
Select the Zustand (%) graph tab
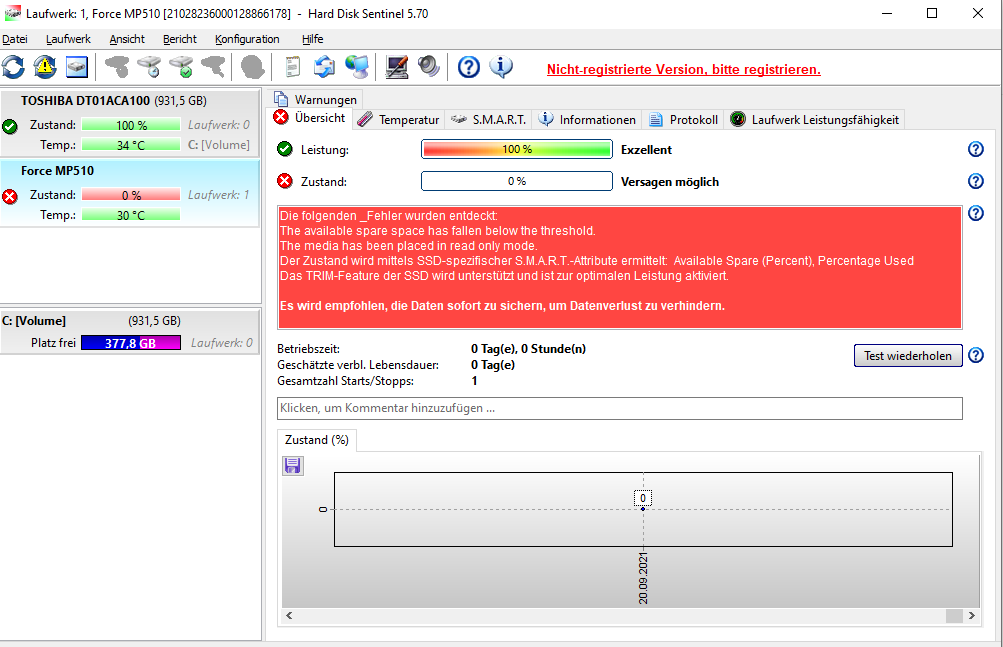pos(317,440)
